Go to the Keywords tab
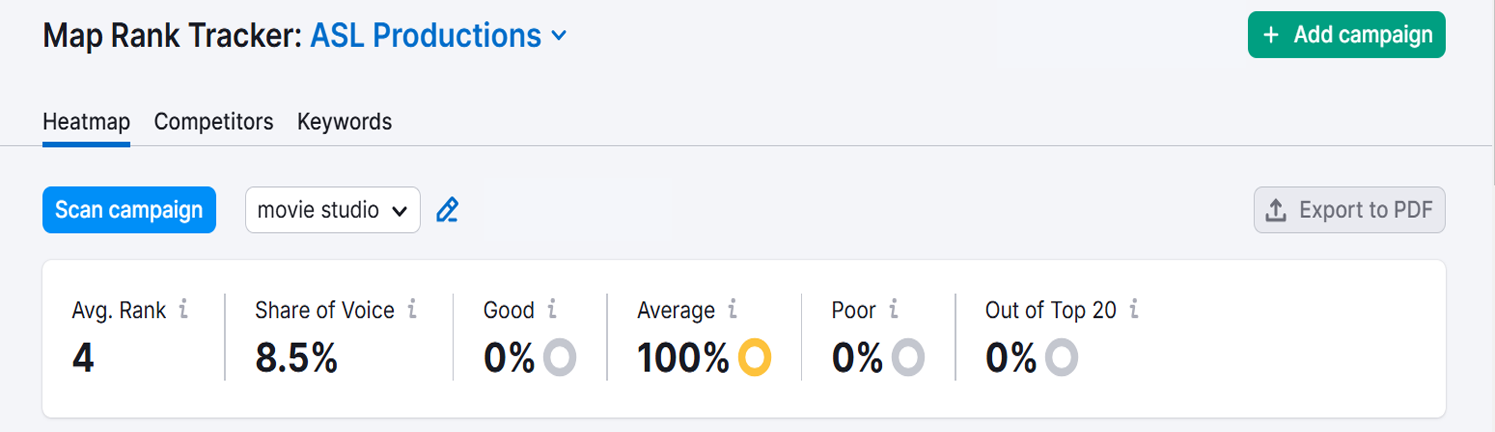 [344, 122]
